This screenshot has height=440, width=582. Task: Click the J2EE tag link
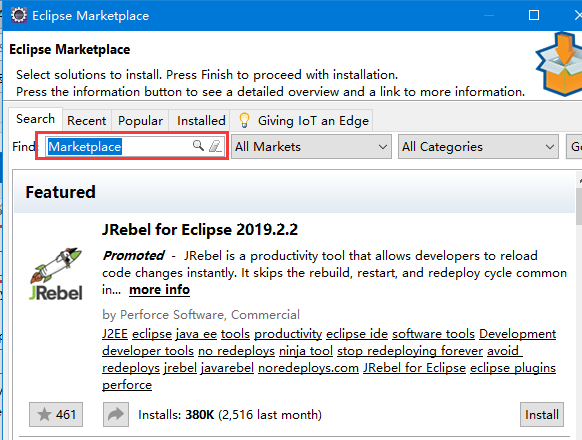pos(115,333)
